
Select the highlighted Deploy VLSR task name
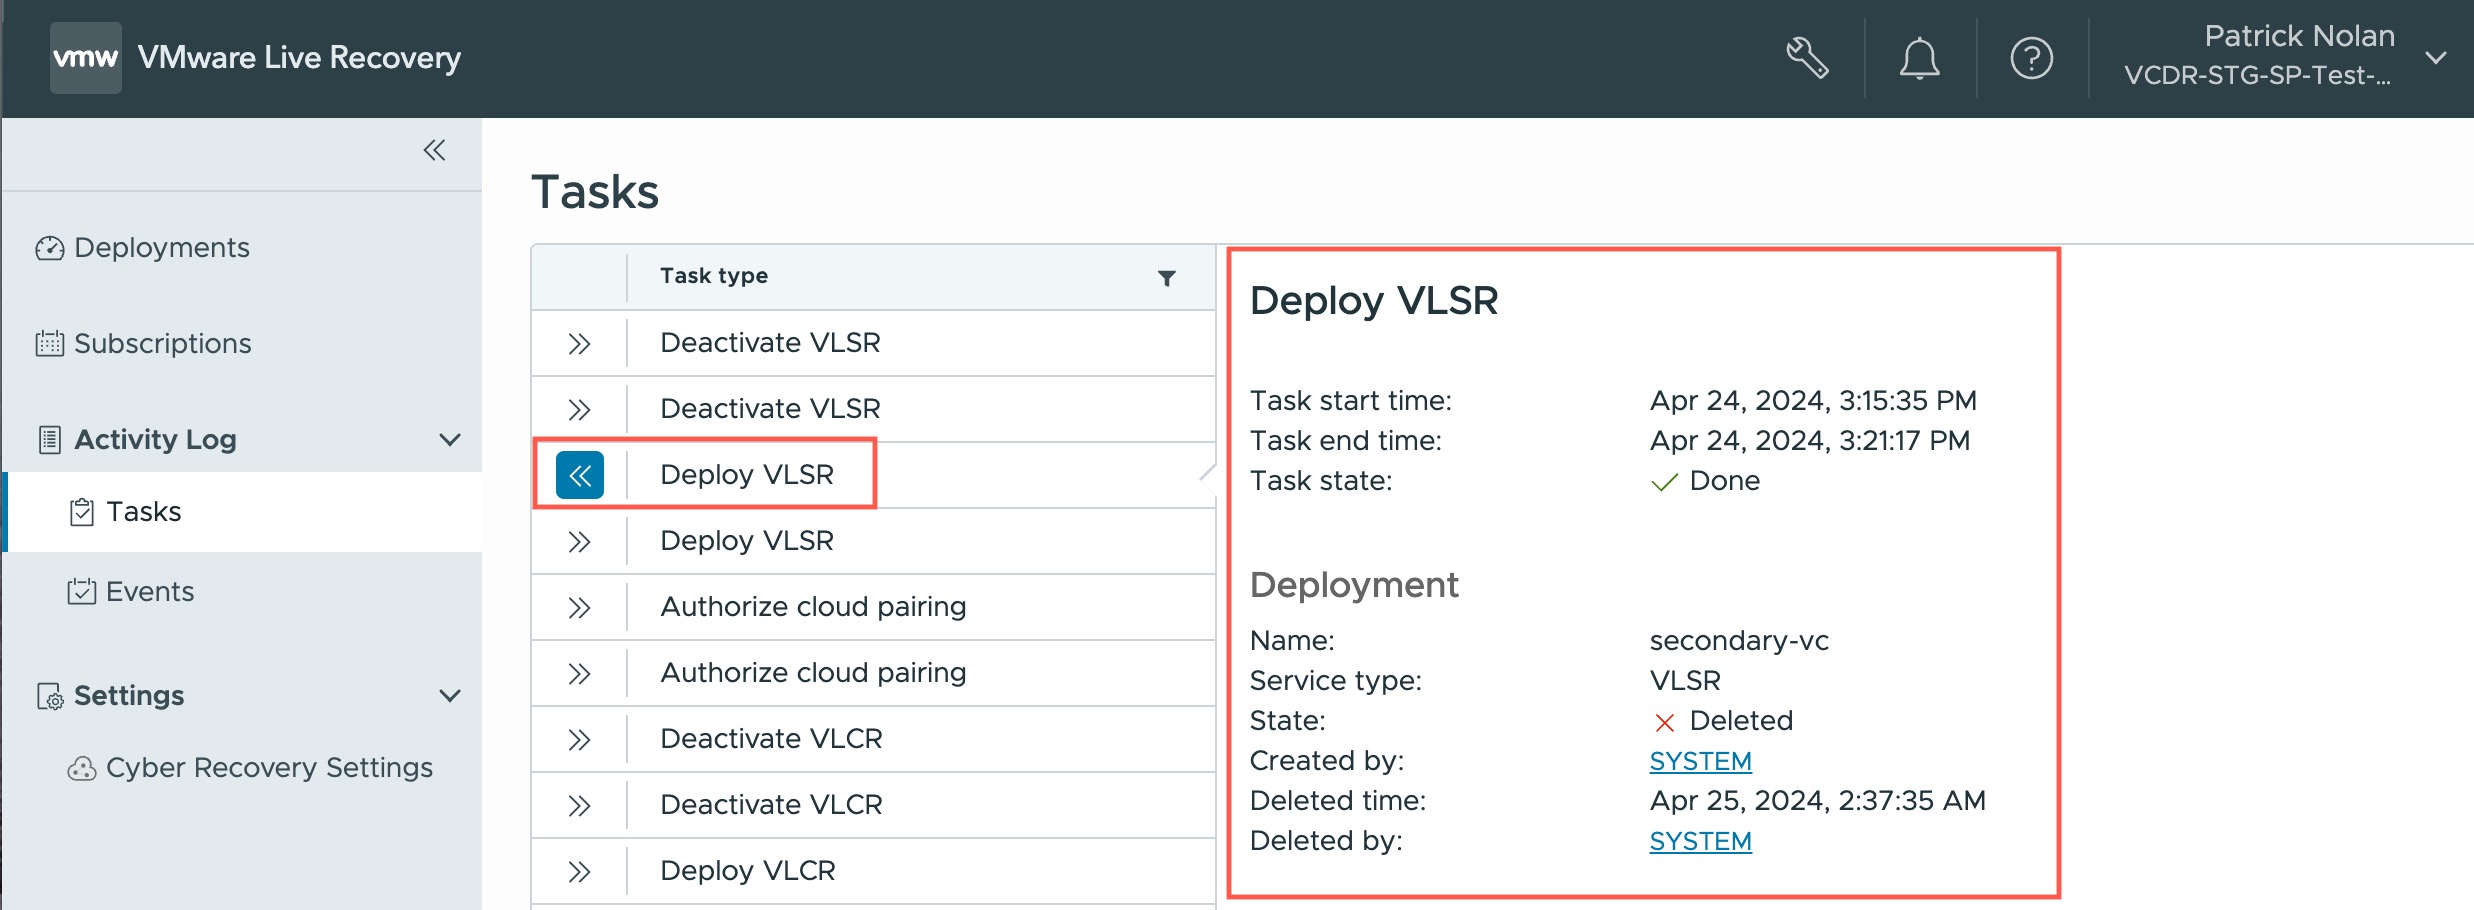(747, 475)
